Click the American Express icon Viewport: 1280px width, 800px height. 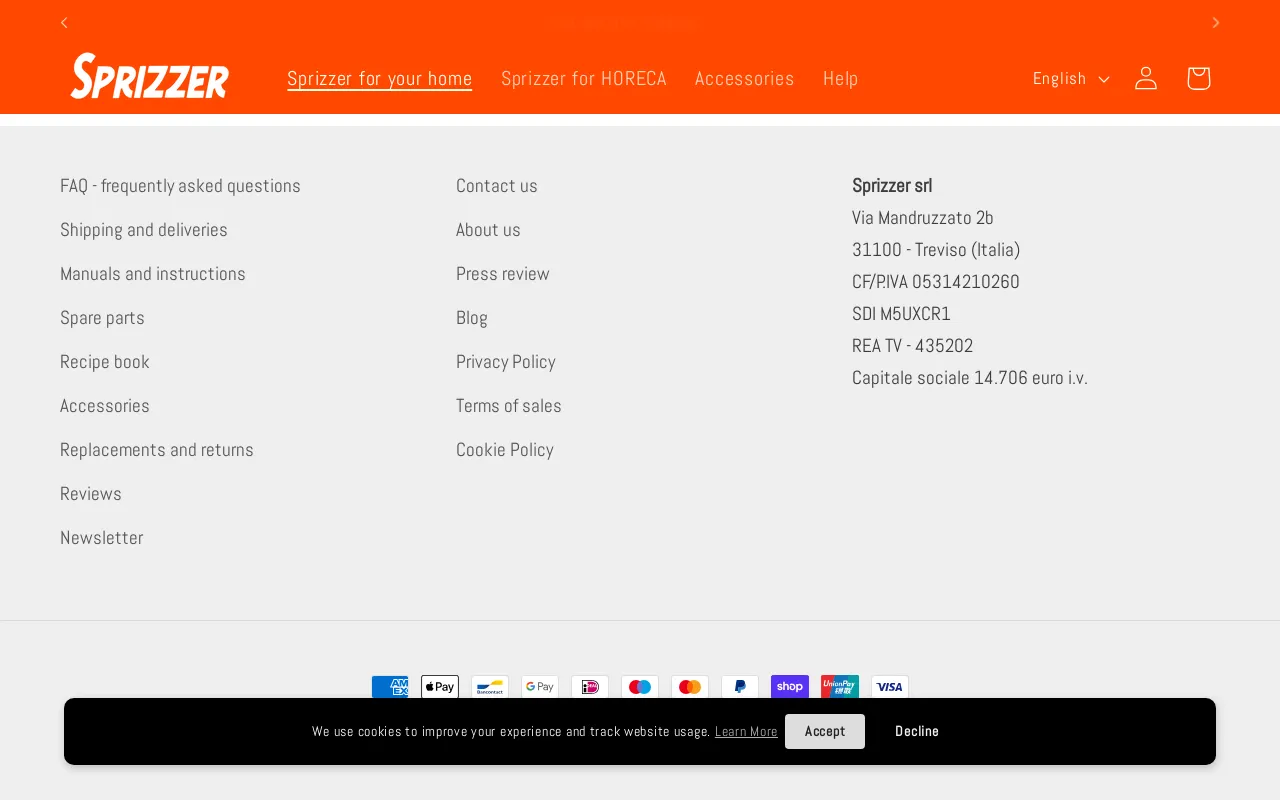click(x=390, y=687)
